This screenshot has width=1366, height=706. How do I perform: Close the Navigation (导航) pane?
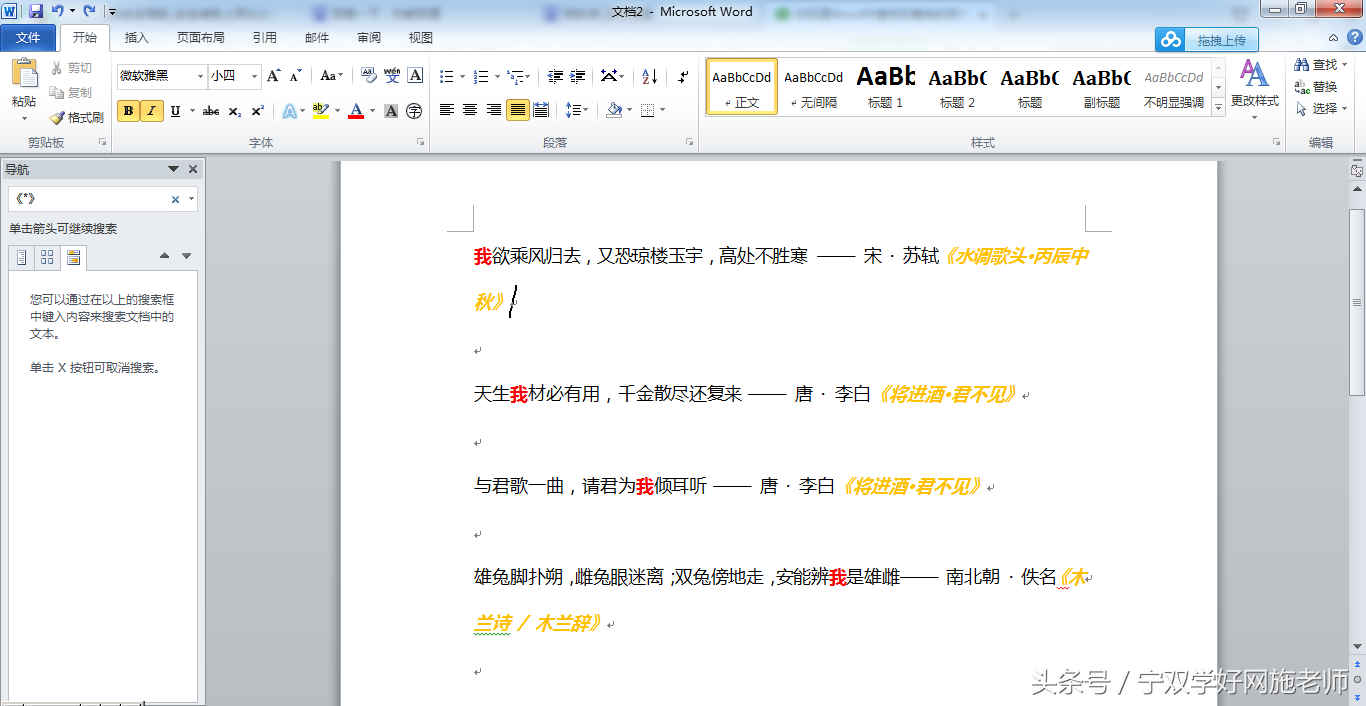193,169
